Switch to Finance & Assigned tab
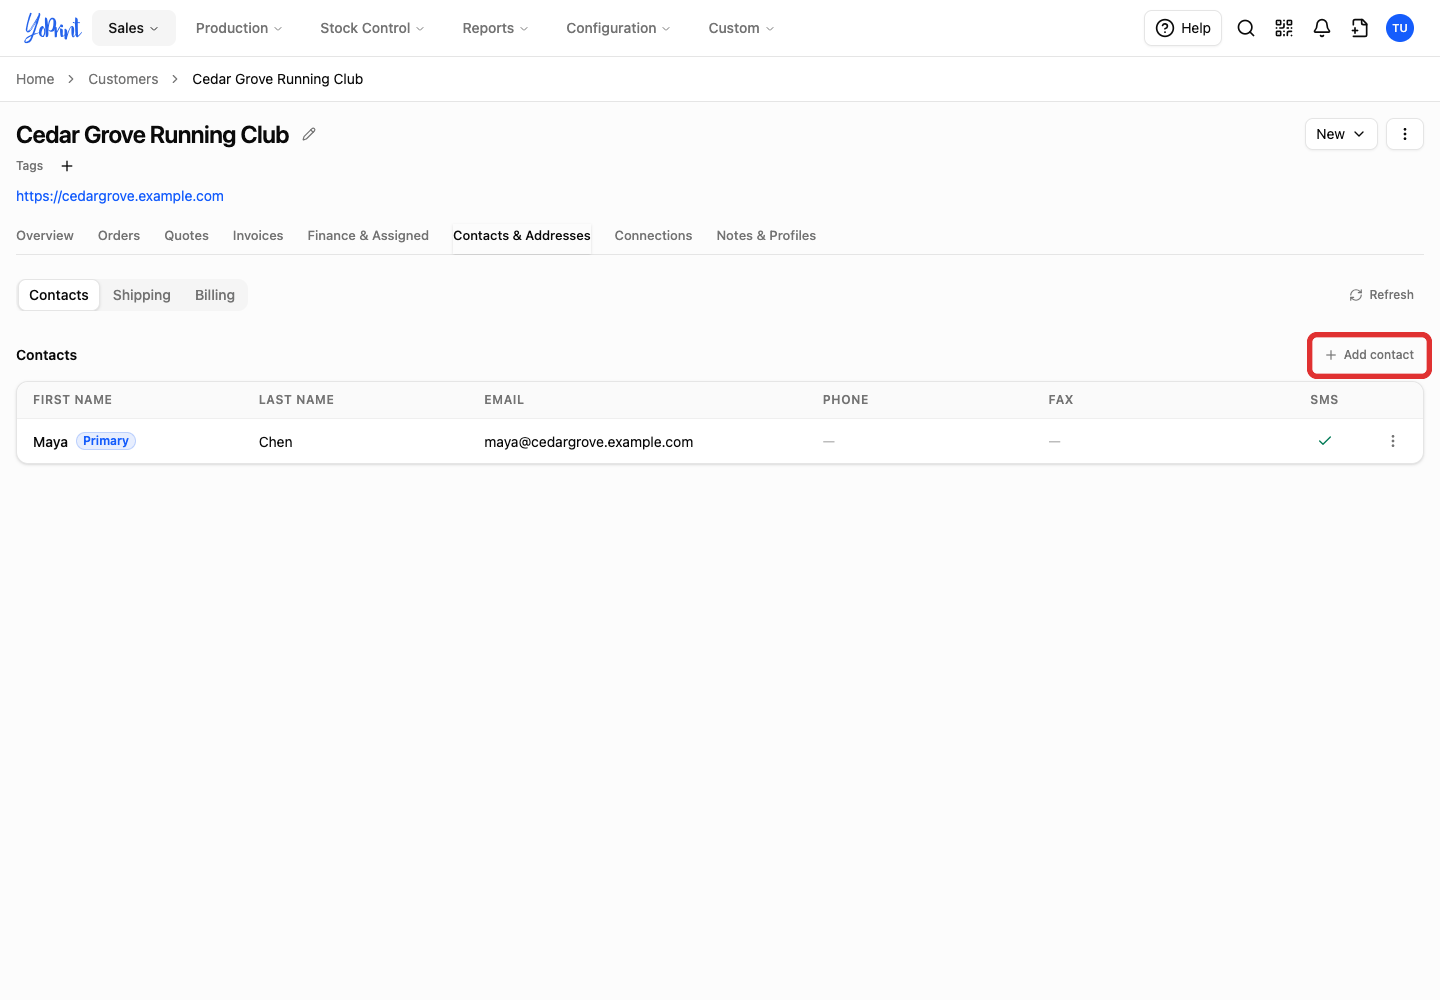The height and width of the screenshot is (1000, 1440). pyautogui.click(x=368, y=236)
